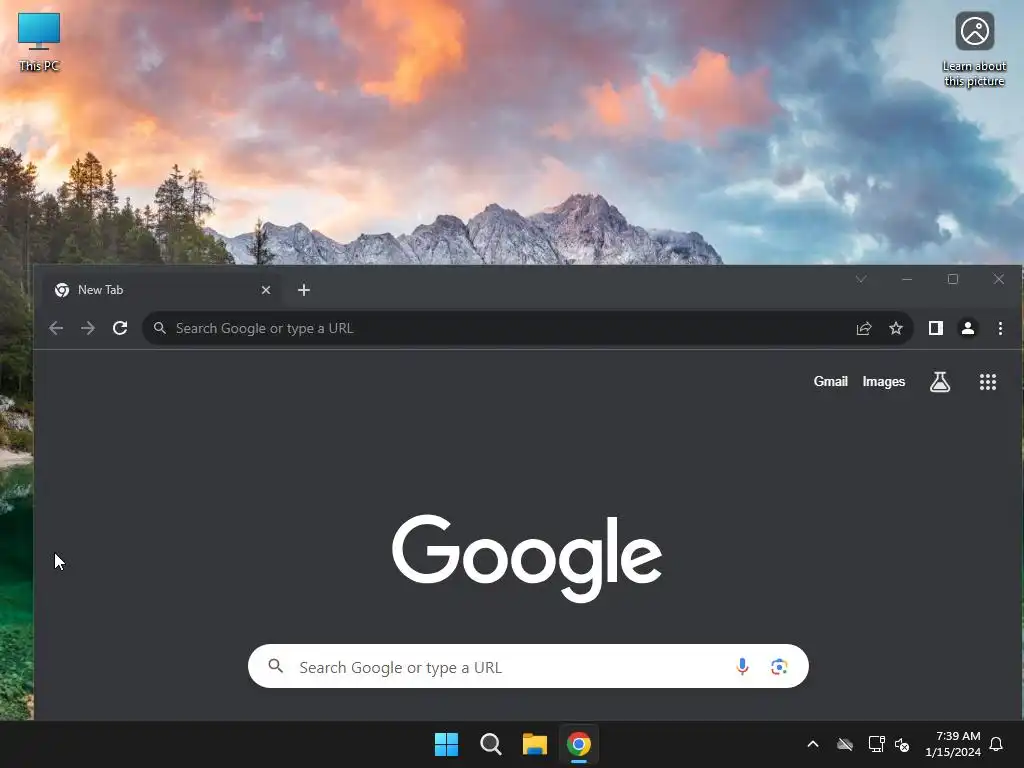Open the tab search chevron

click(x=861, y=280)
